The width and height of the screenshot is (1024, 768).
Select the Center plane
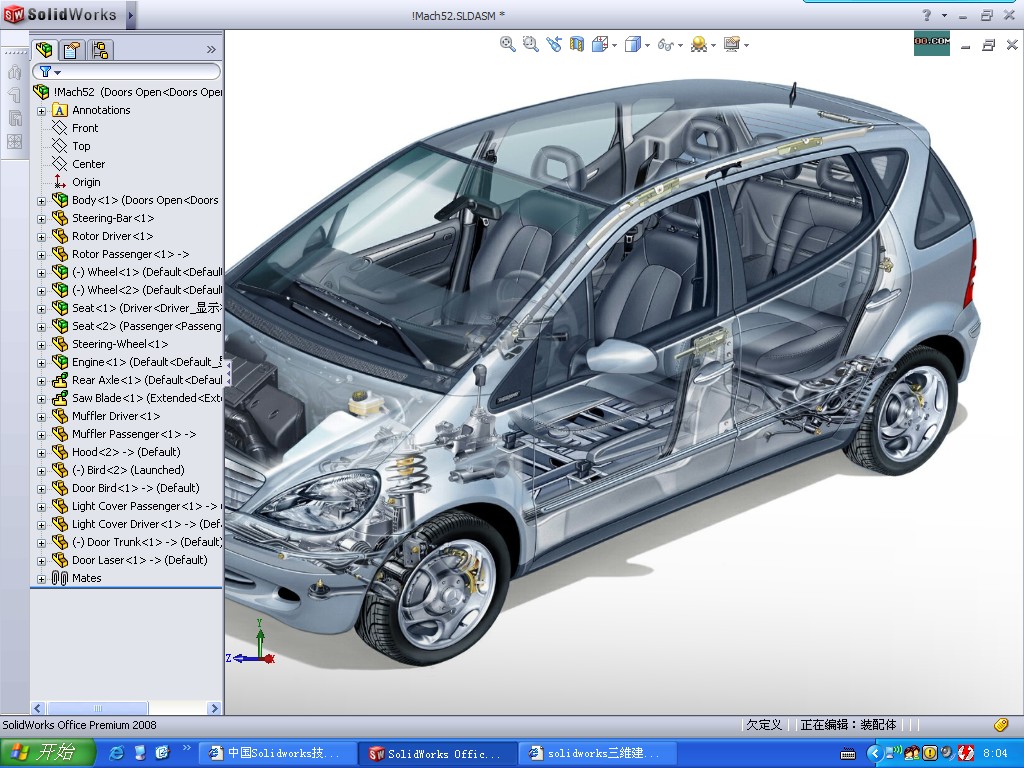pos(88,164)
